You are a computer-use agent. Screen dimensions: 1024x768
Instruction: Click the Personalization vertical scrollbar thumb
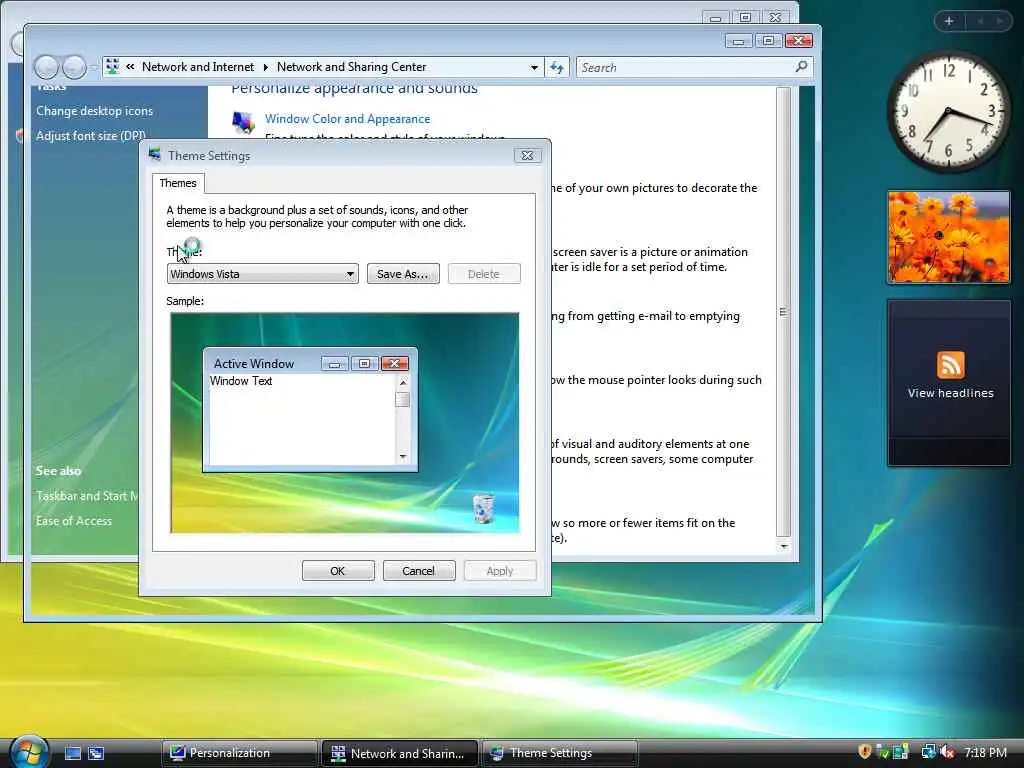point(784,312)
